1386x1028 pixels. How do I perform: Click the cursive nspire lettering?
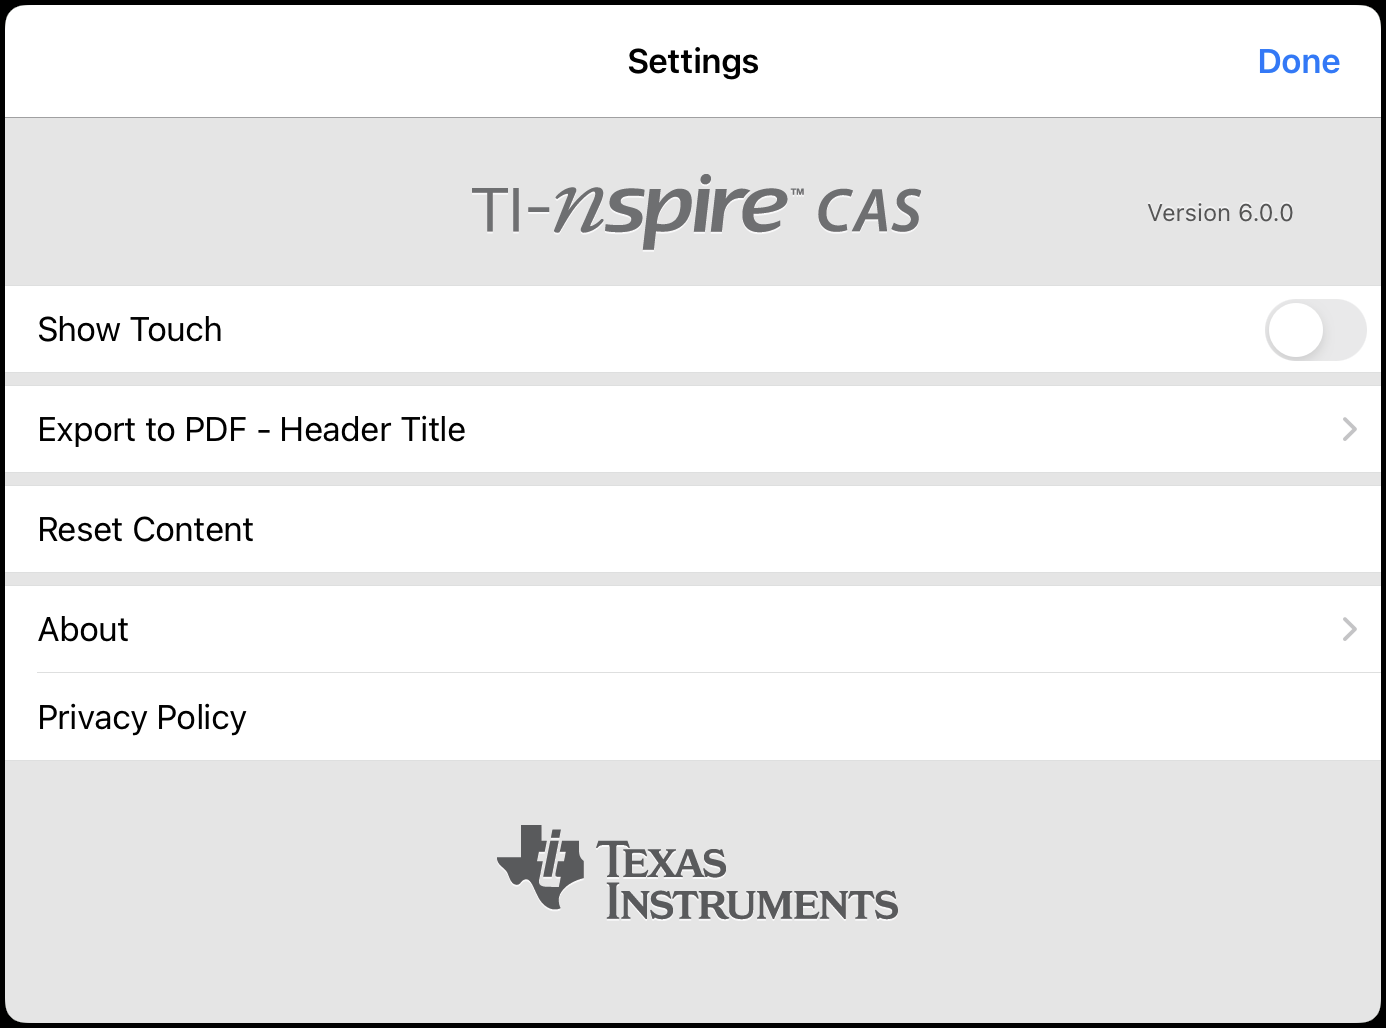[672, 208]
